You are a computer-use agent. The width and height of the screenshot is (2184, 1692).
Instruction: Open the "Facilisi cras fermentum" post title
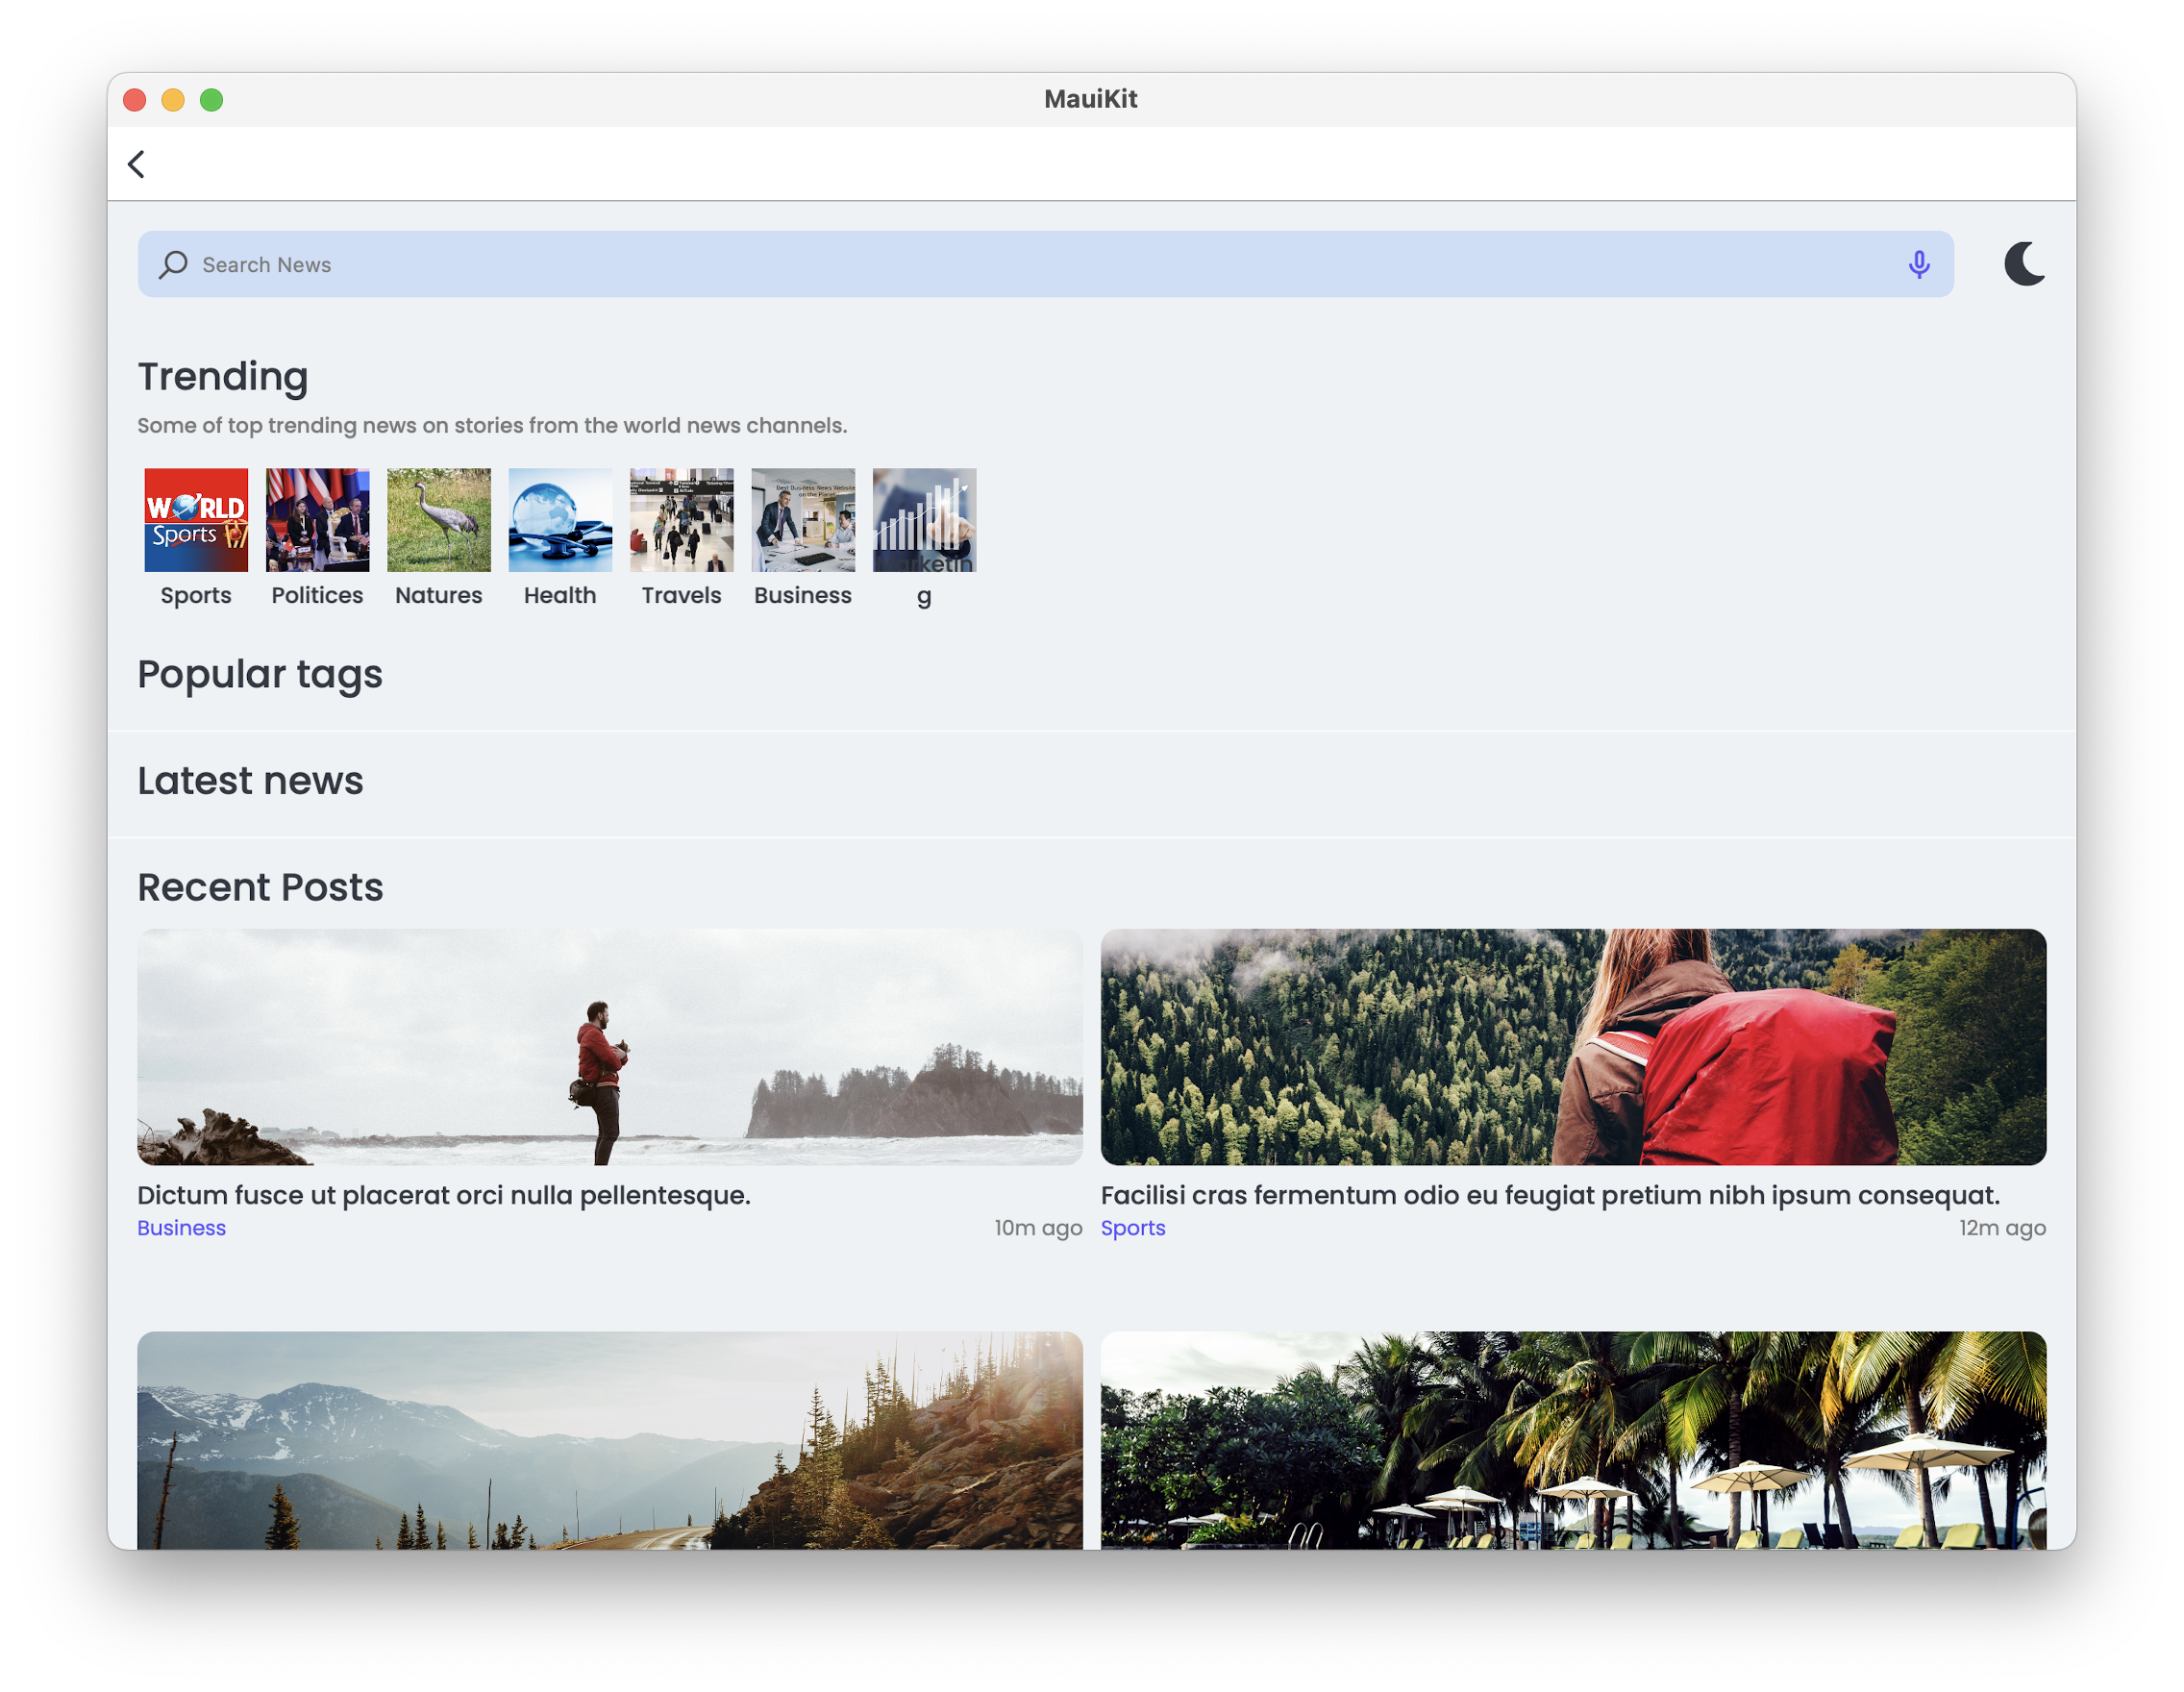1549,1195
